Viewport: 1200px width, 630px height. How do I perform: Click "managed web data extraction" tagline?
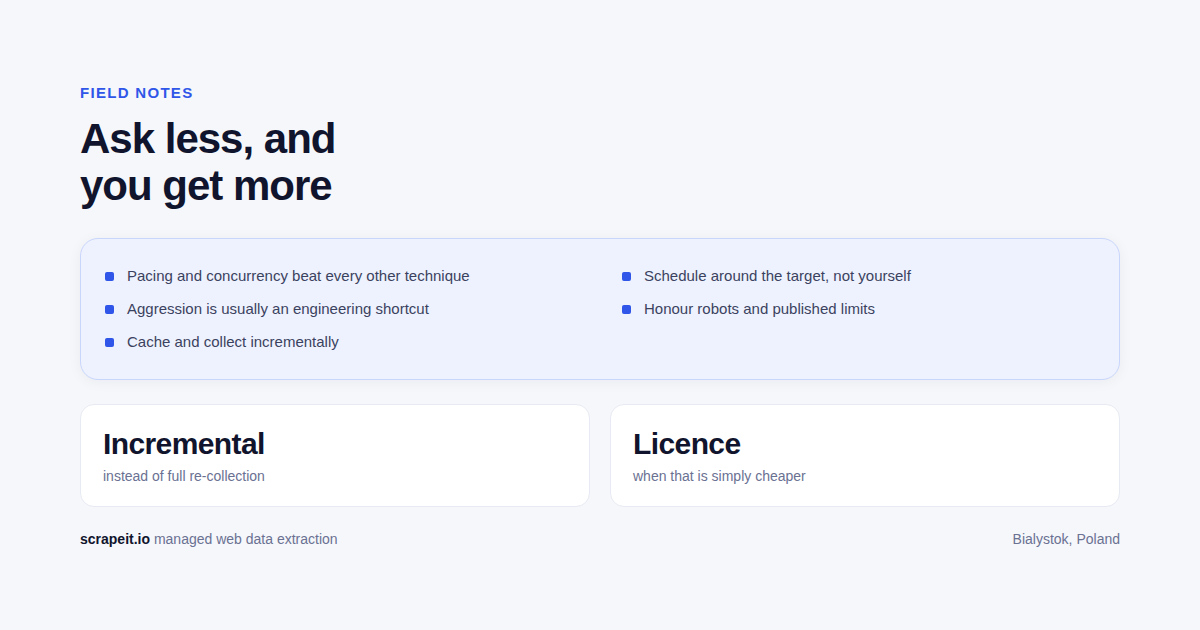pos(246,539)
